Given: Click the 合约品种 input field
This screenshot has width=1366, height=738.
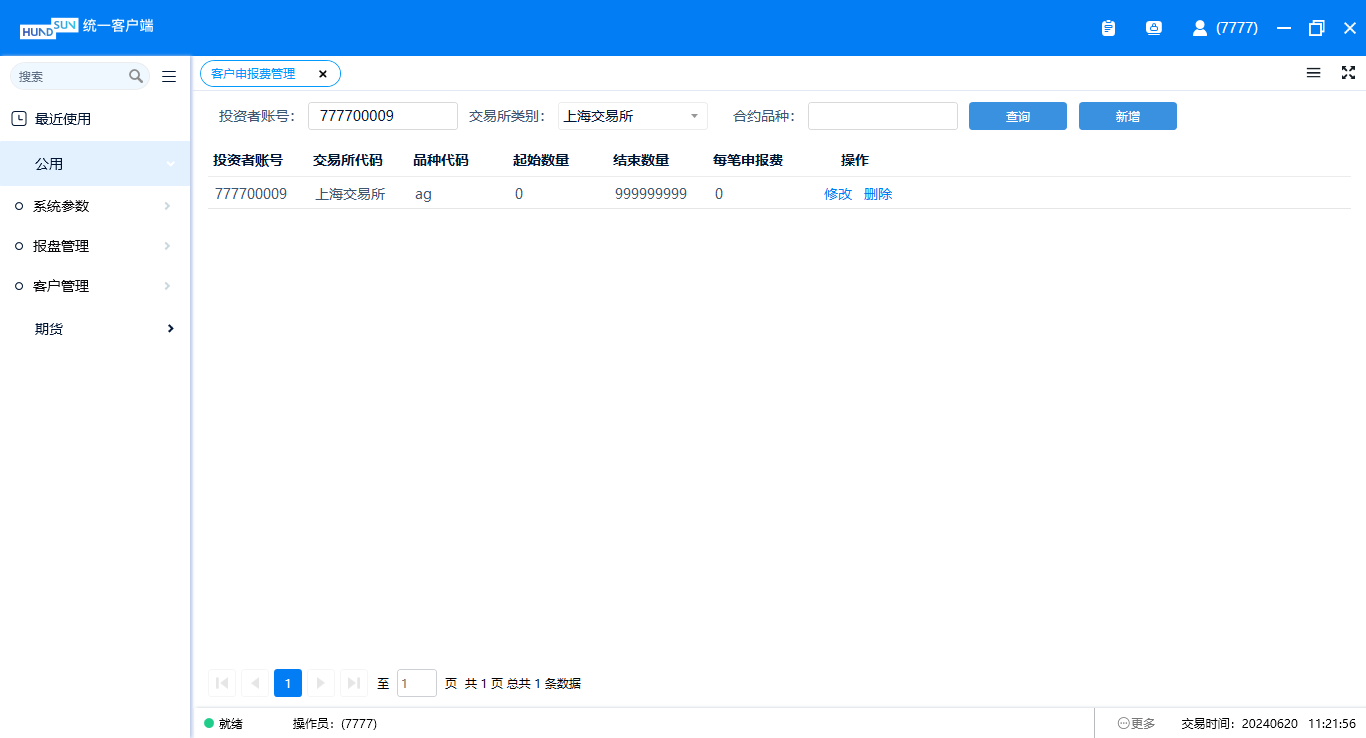Looking at the screenshot, I should (x=882, y=116).
